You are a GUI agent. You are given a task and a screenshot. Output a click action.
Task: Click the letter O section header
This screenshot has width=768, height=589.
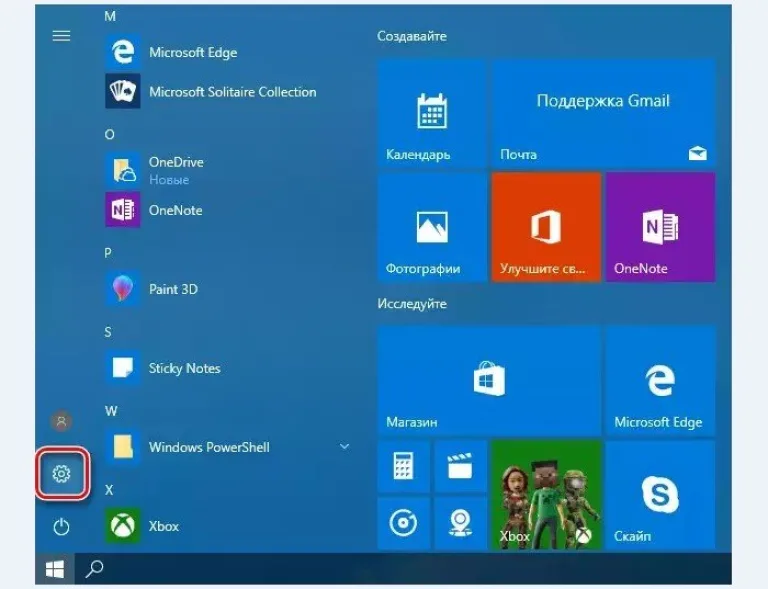click(110, 134)
